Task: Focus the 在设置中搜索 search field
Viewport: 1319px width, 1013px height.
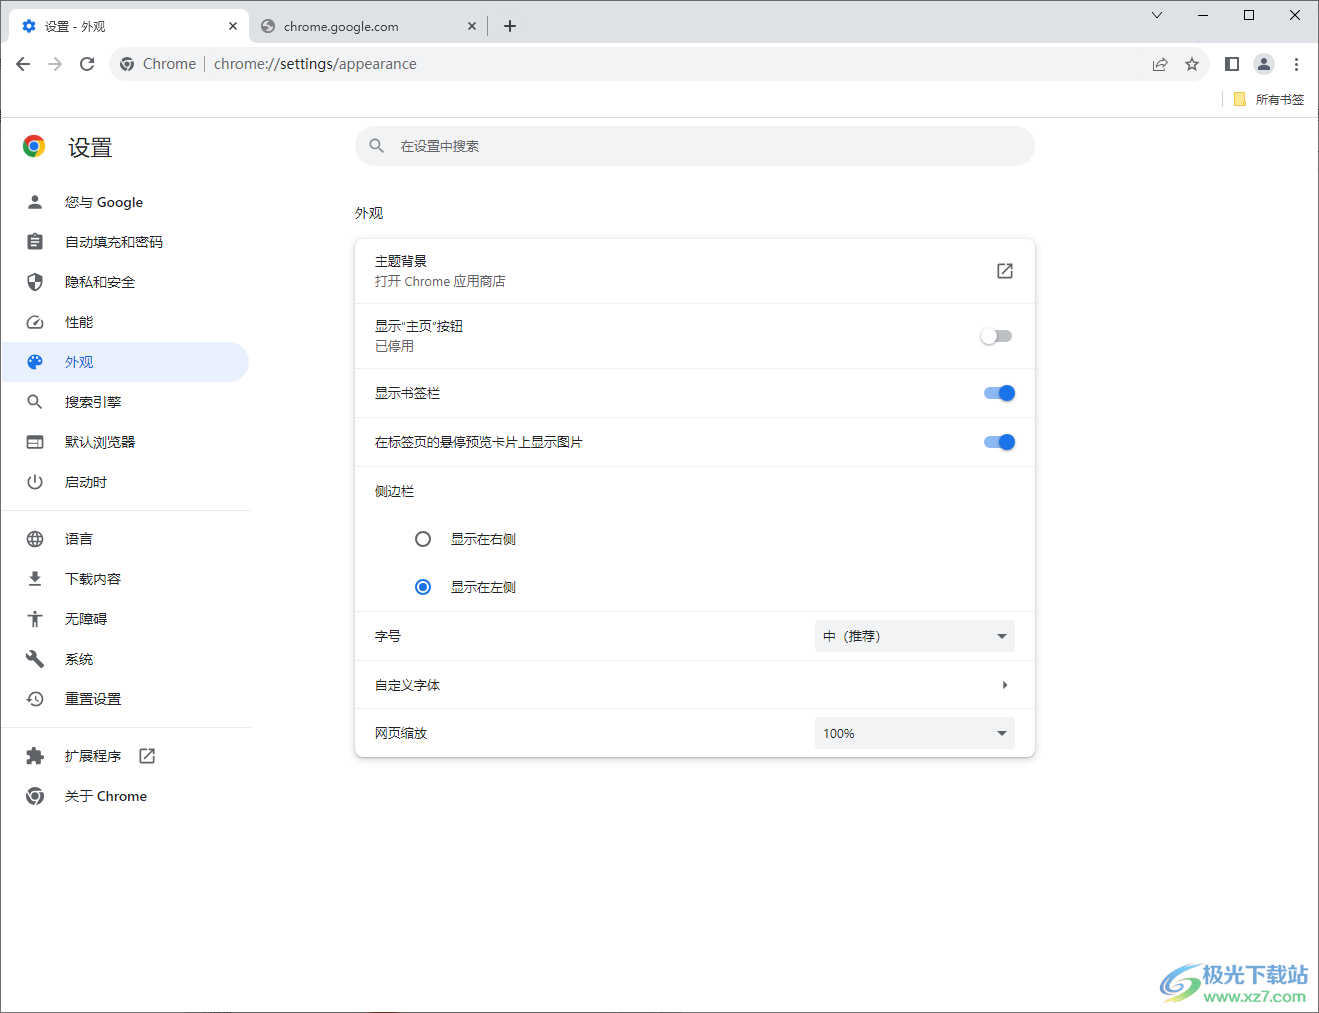Action: (x=695, y=146)
